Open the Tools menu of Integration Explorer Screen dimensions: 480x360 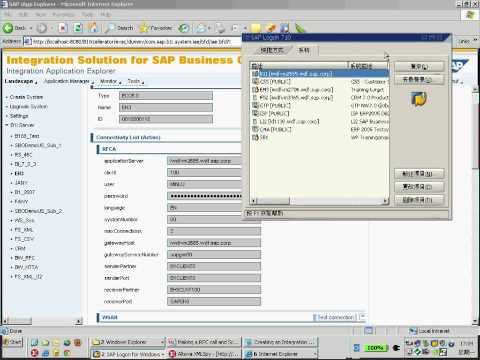pos(135,81)
